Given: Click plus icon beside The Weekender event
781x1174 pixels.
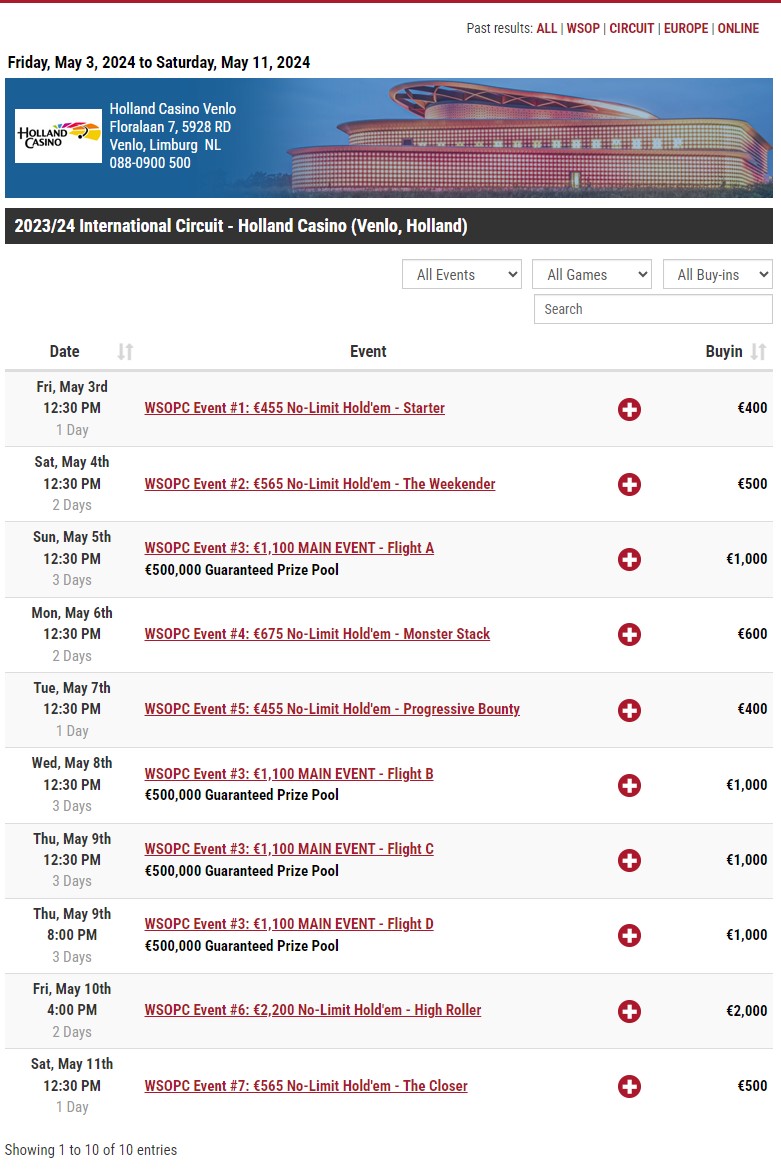Looking at the screenshot, I should [x=629, y=485].
